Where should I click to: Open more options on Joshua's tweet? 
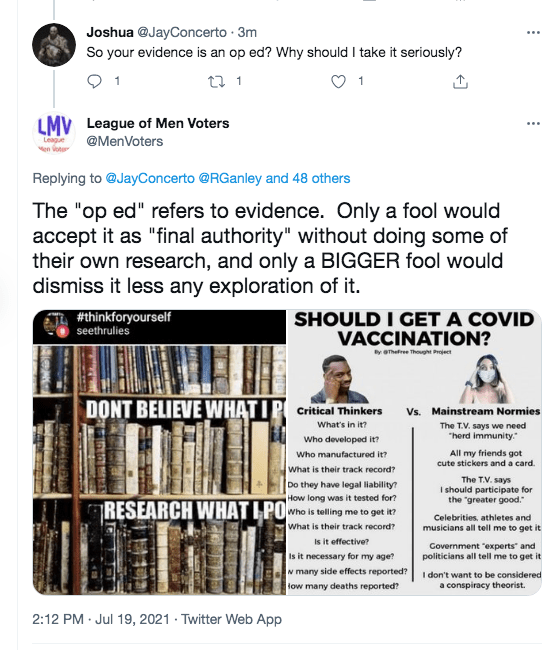[x=533, y=32]
